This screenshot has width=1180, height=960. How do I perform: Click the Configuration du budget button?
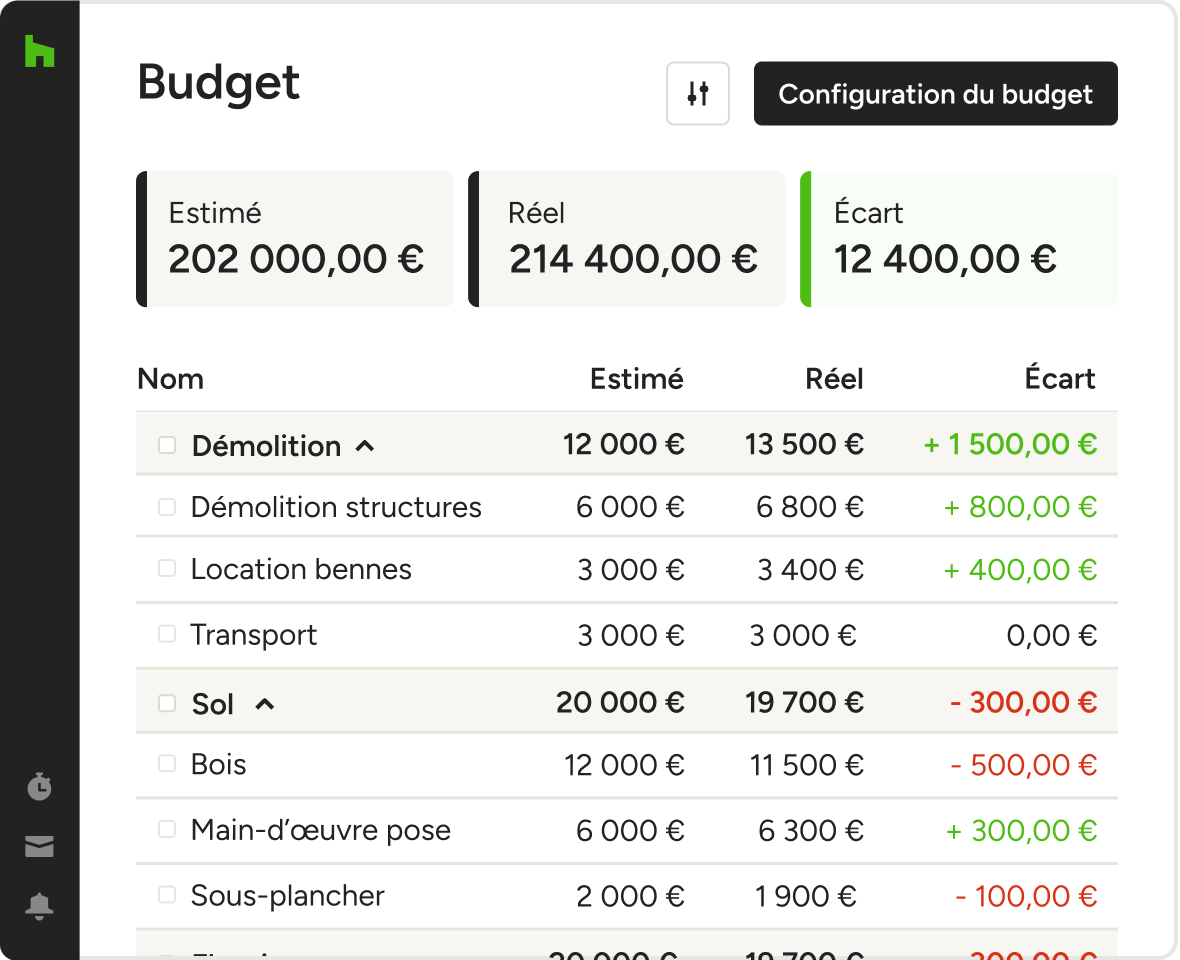(935, 94)
